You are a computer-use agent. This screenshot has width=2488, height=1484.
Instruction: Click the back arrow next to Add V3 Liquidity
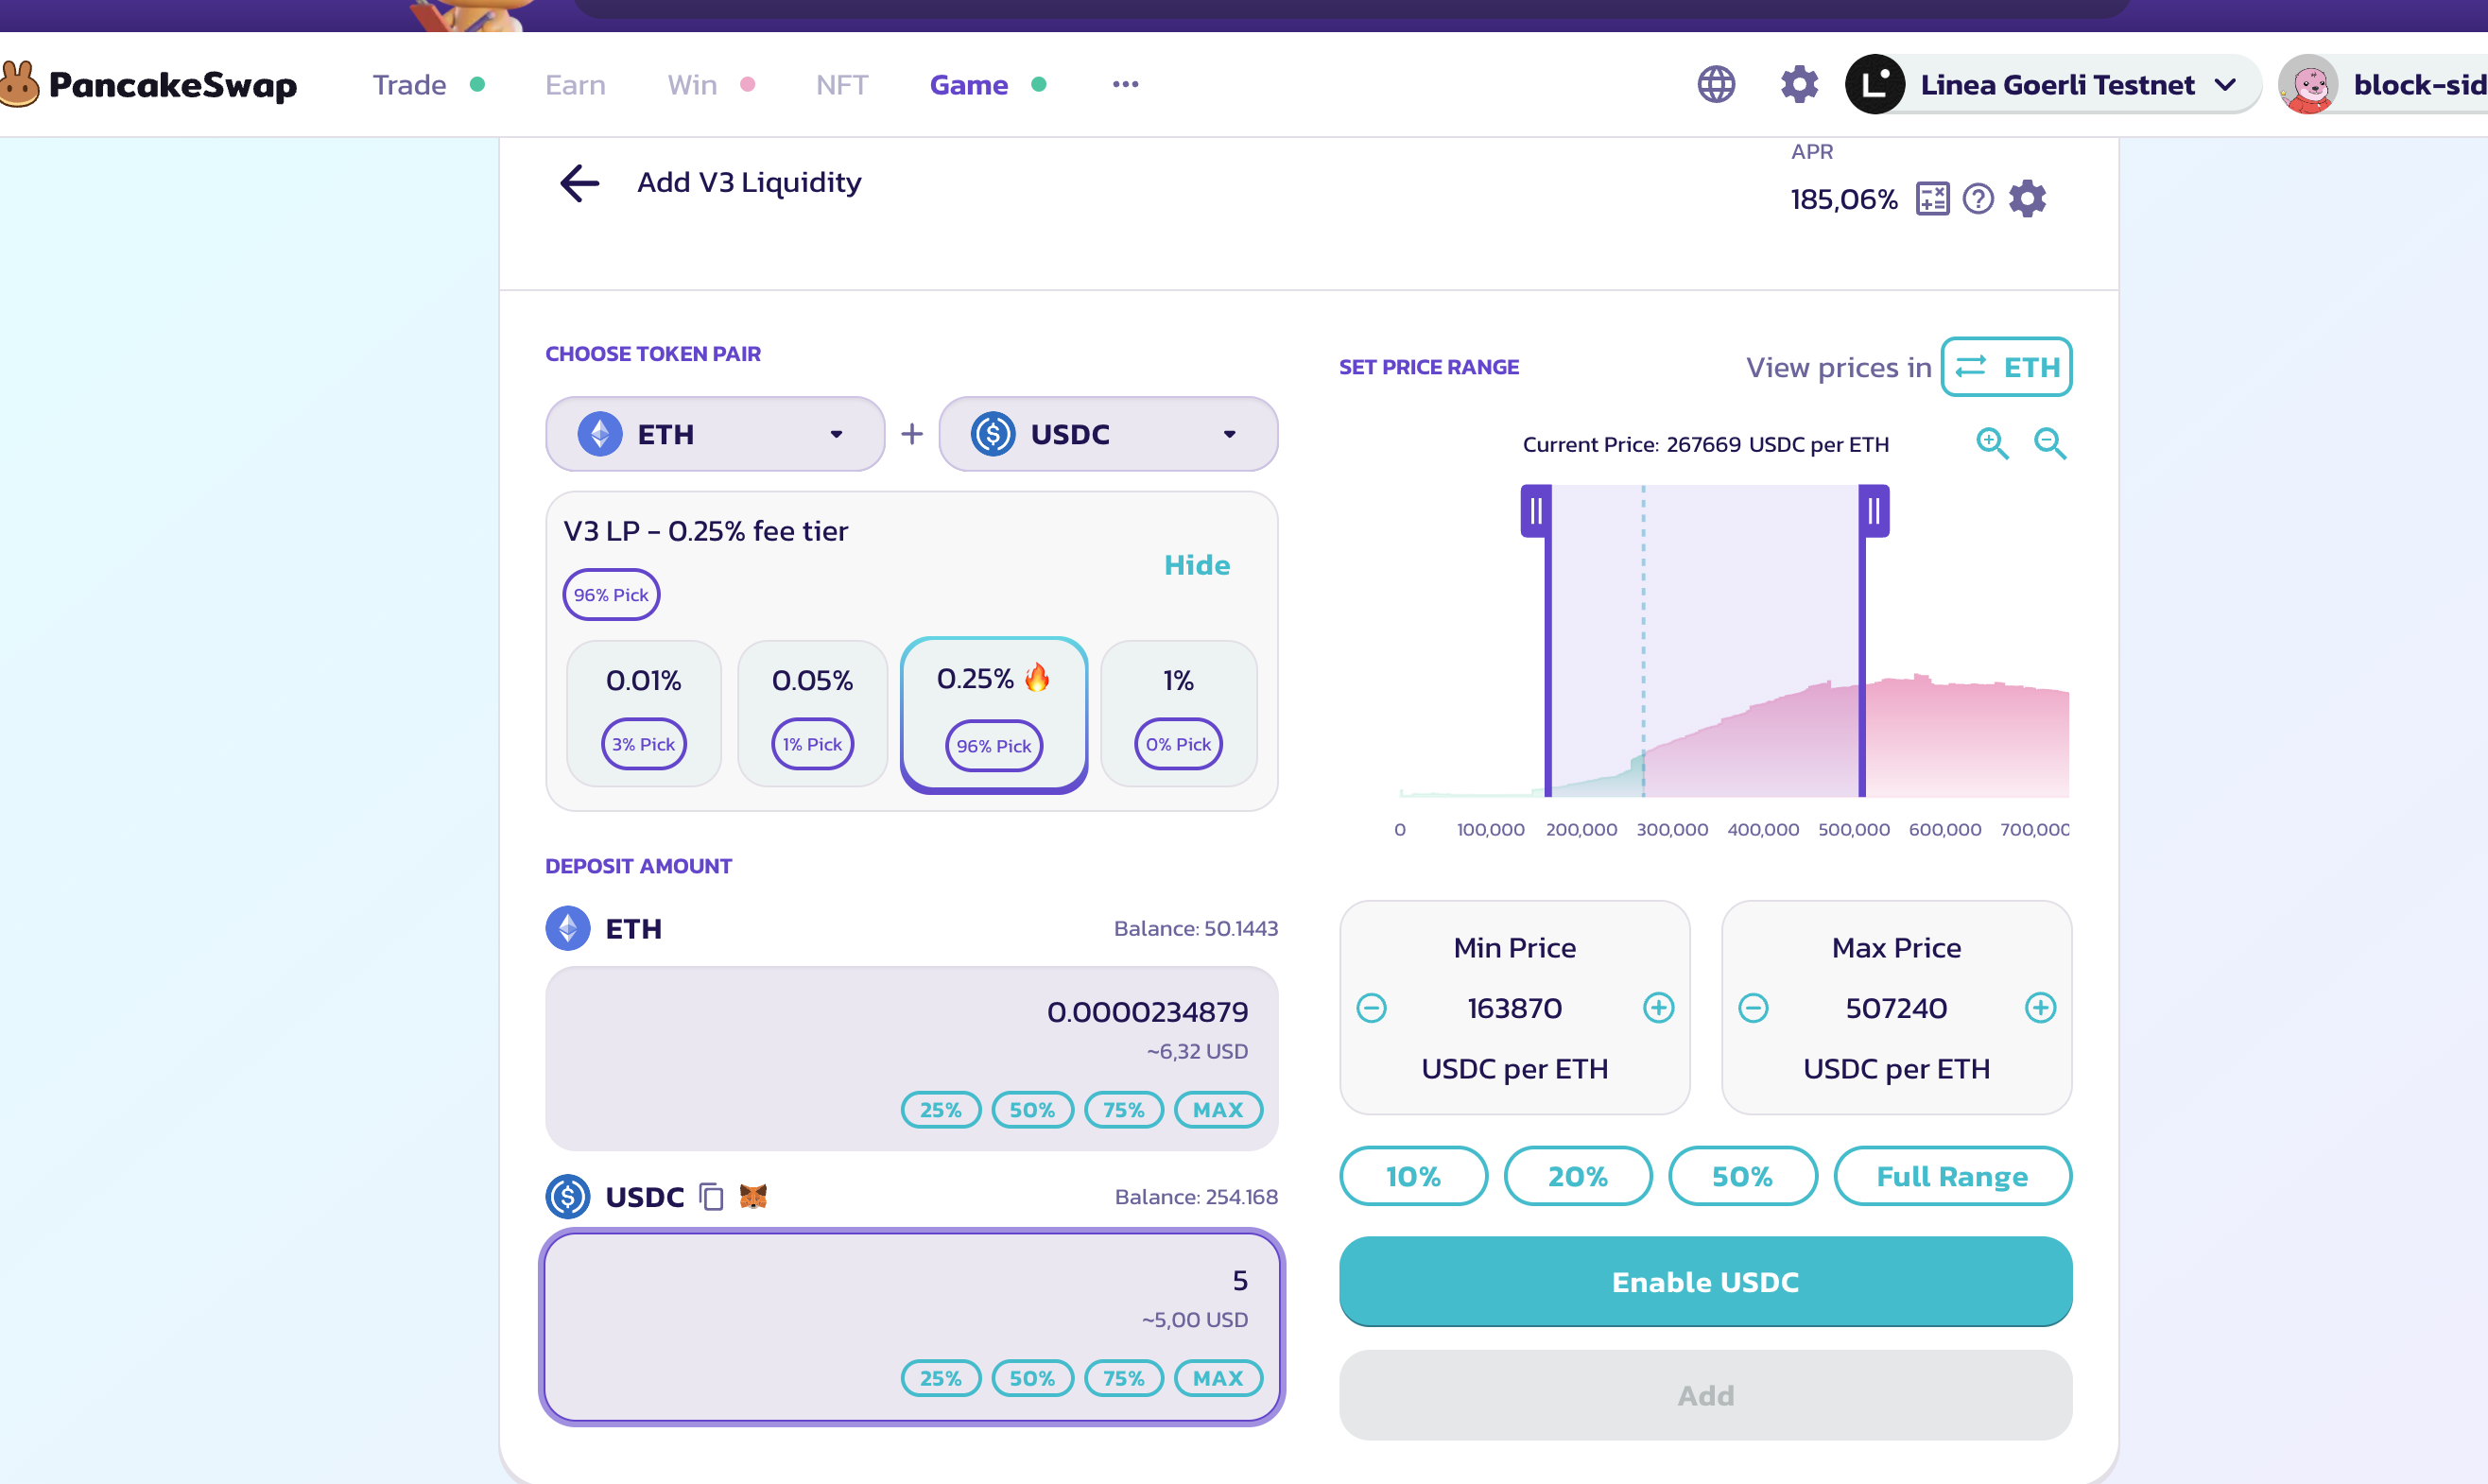click(x=579, y=183)
